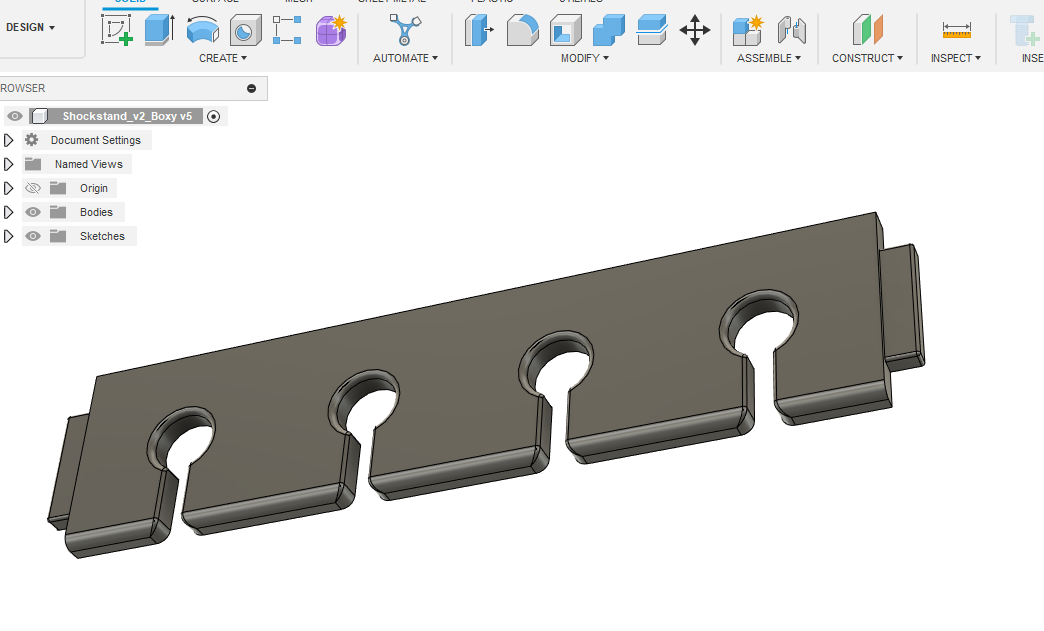Open the DESIGN workspace dropdown

click(x=31, y=27)
